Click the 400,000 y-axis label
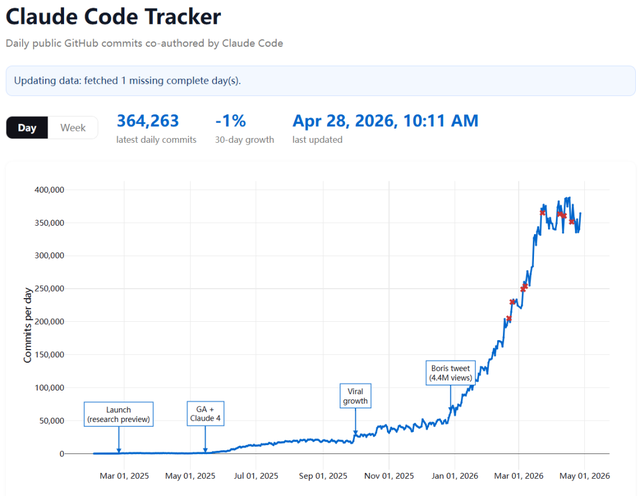The image size is (640, 496). click(x=49, y=190)
